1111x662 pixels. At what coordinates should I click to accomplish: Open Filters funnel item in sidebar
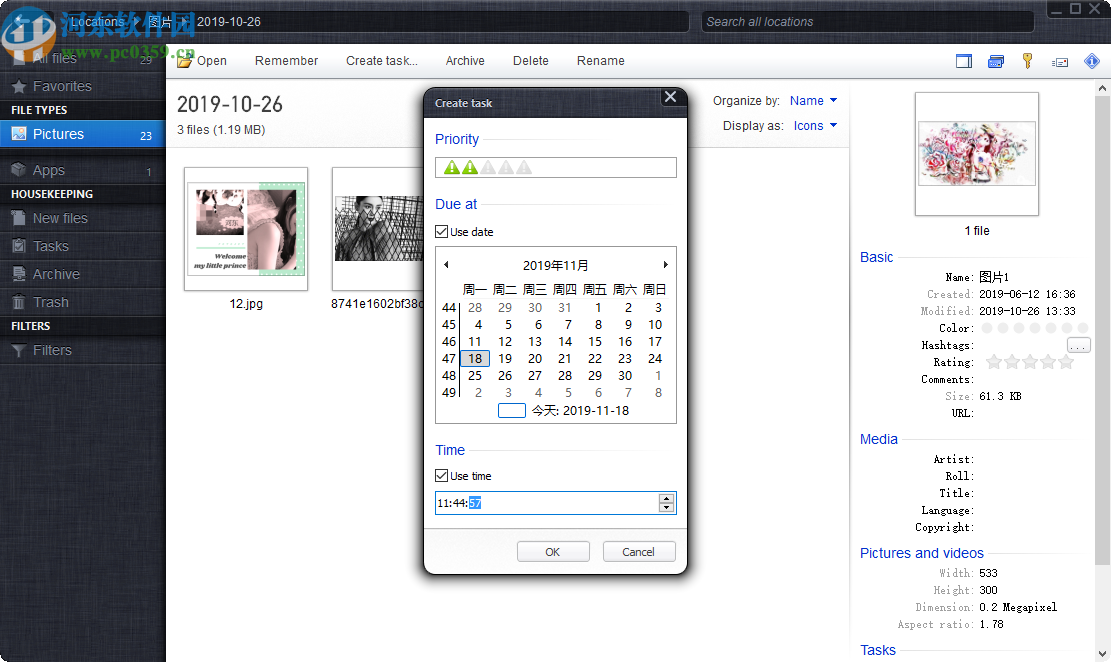point(82,350)
